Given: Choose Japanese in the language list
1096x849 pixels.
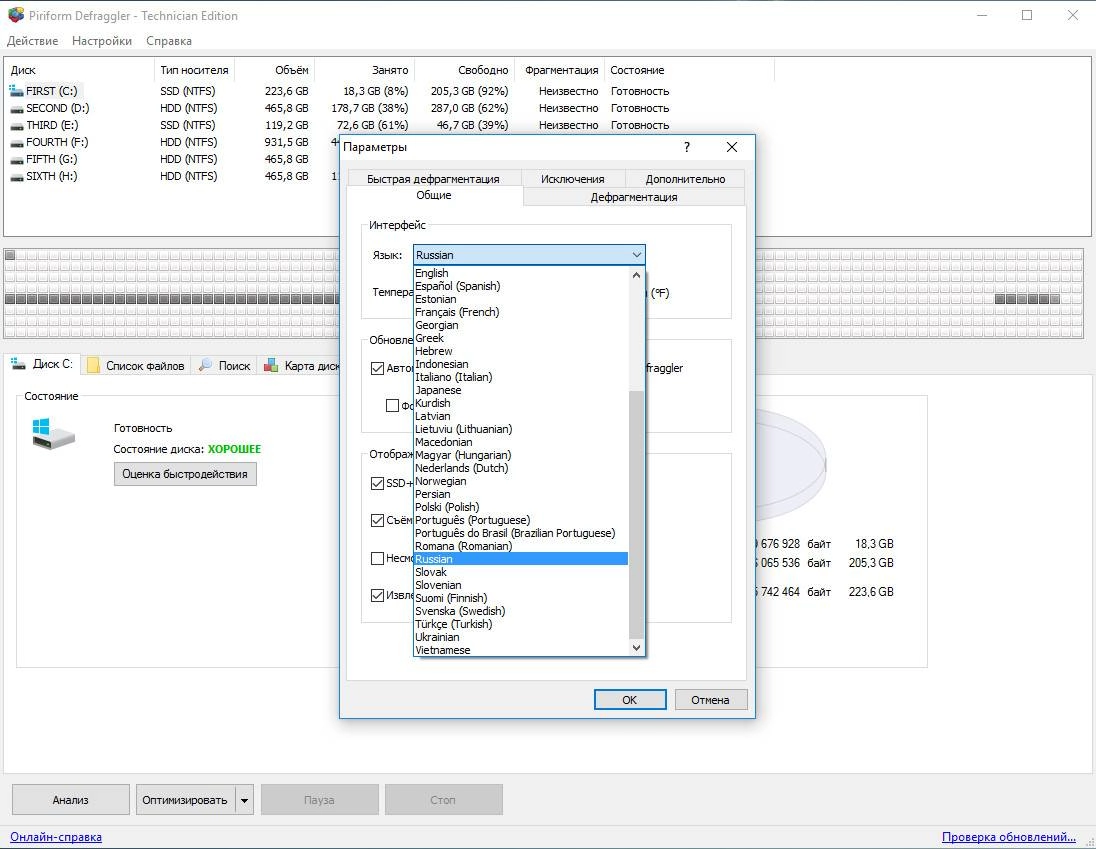Looking at the screenshot, I should (521, 390).
